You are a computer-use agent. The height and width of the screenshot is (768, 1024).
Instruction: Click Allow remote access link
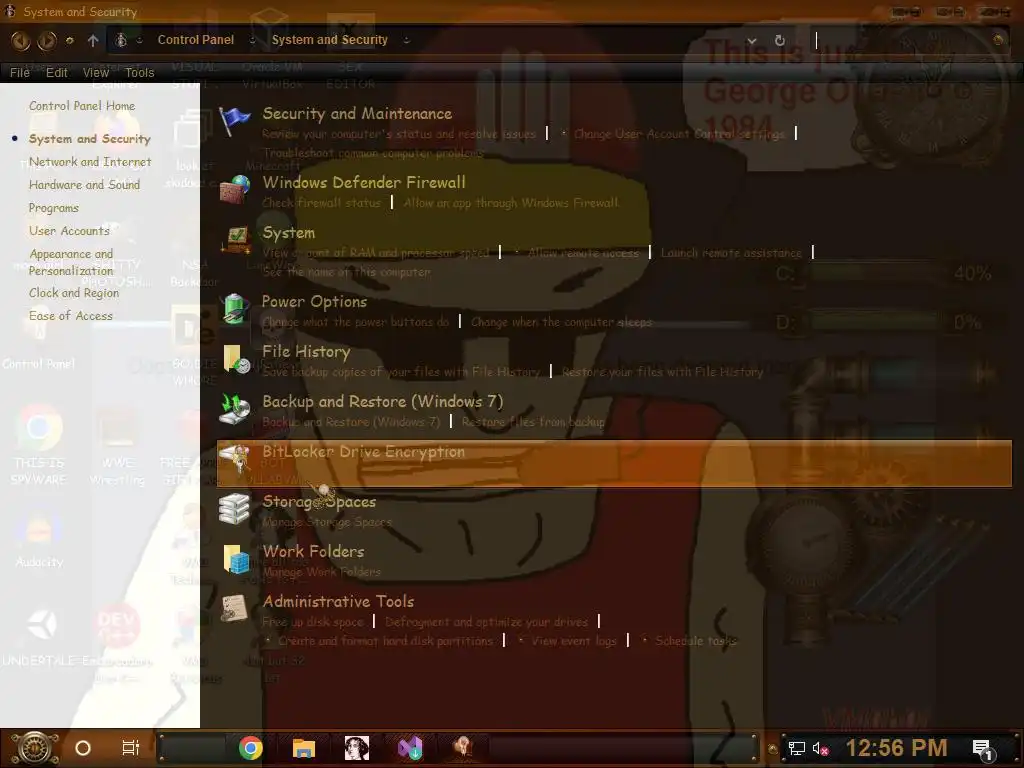[583, 253]
